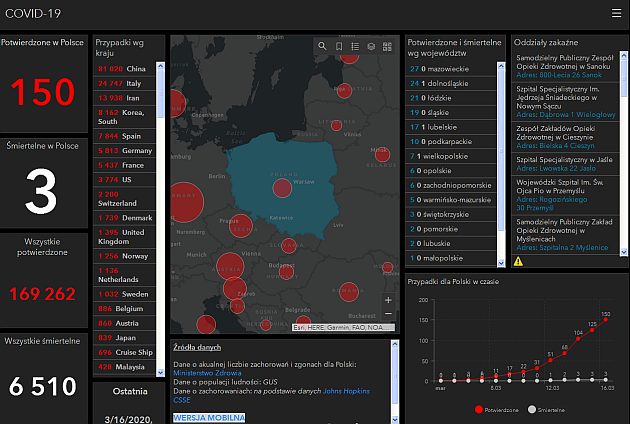Select Cruise Ship row
This screenshot has height=424, width=630.
click(124, 352)
